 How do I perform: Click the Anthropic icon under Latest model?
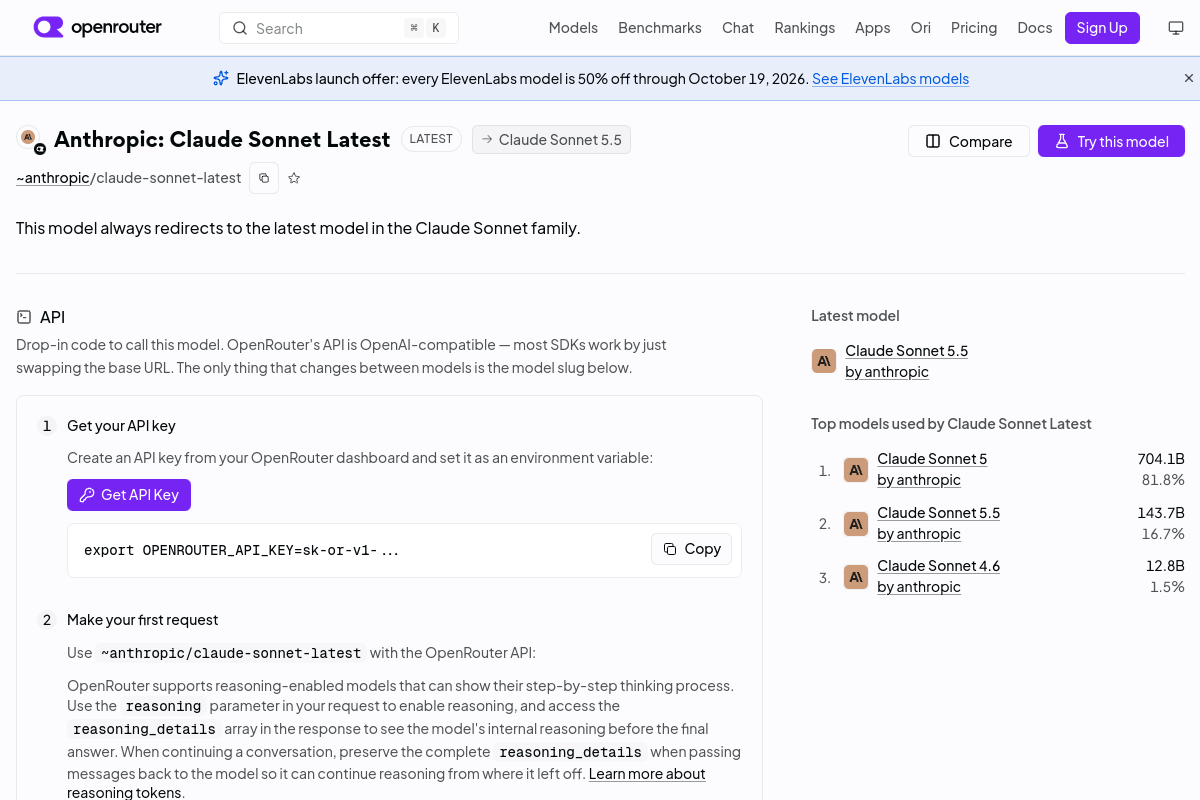[x=824, y=361]
